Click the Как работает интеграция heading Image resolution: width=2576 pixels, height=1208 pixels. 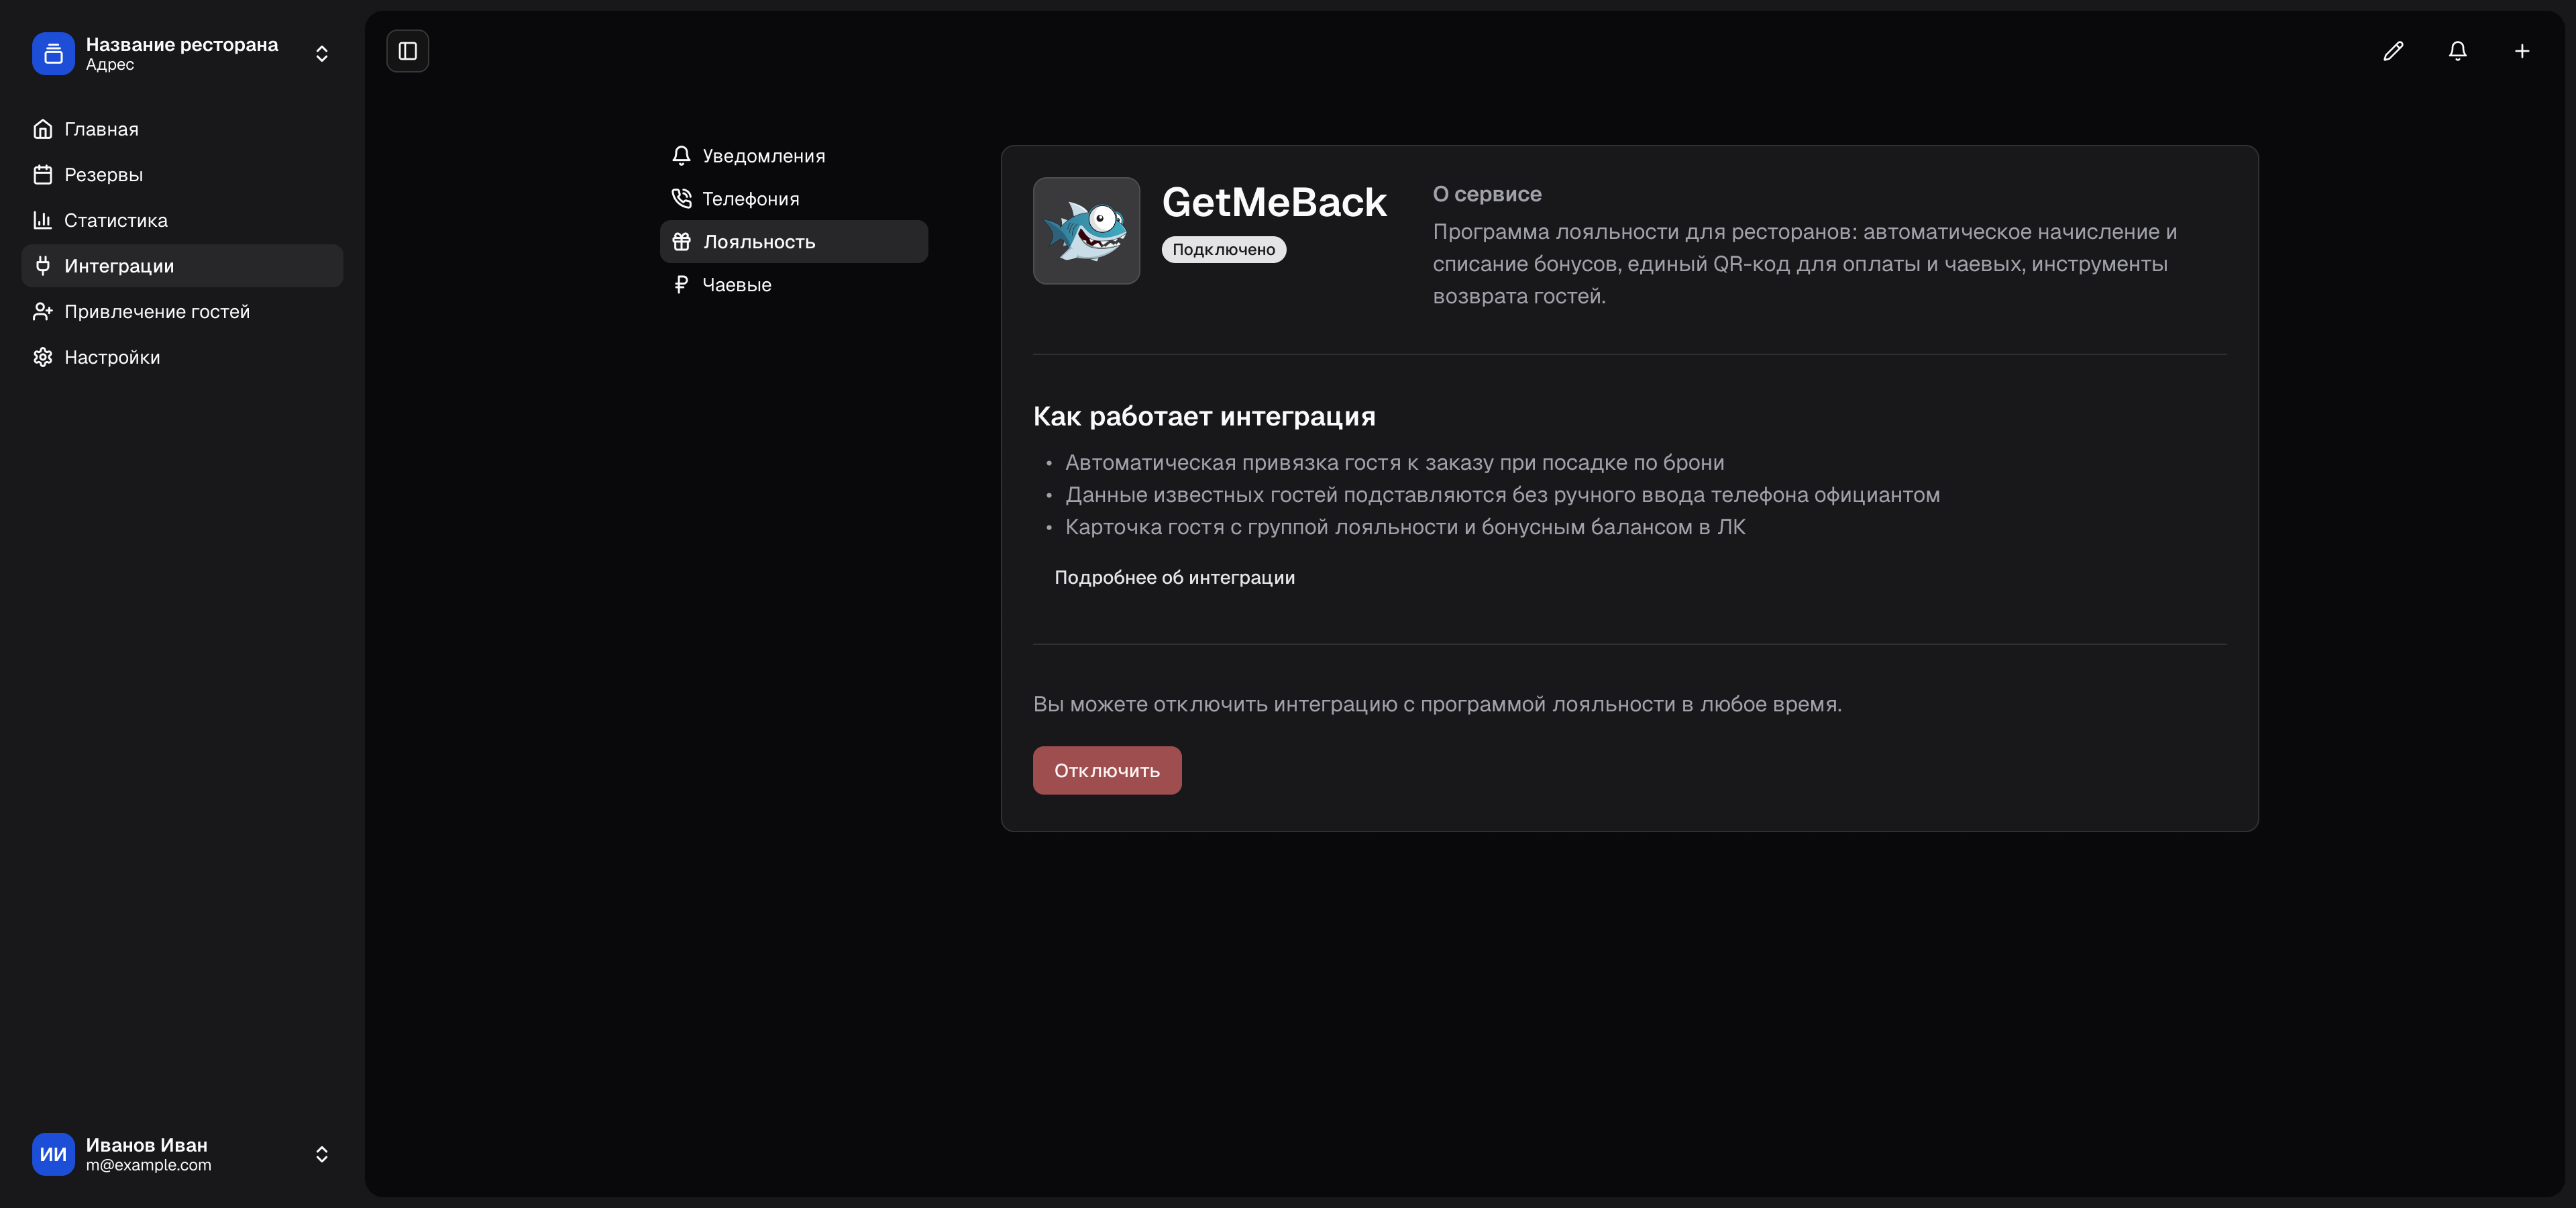pyautogui.click(x=1204, y=417)
